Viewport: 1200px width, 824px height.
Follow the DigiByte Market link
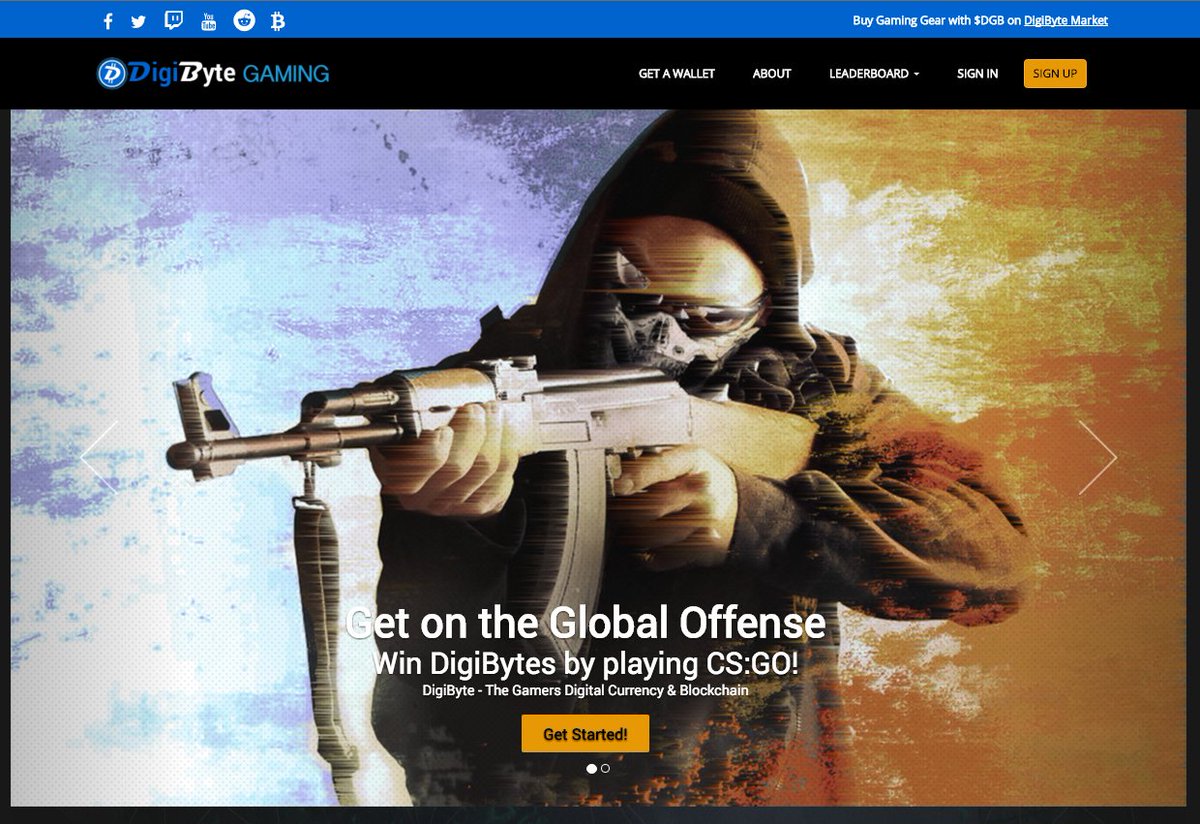1066,20
